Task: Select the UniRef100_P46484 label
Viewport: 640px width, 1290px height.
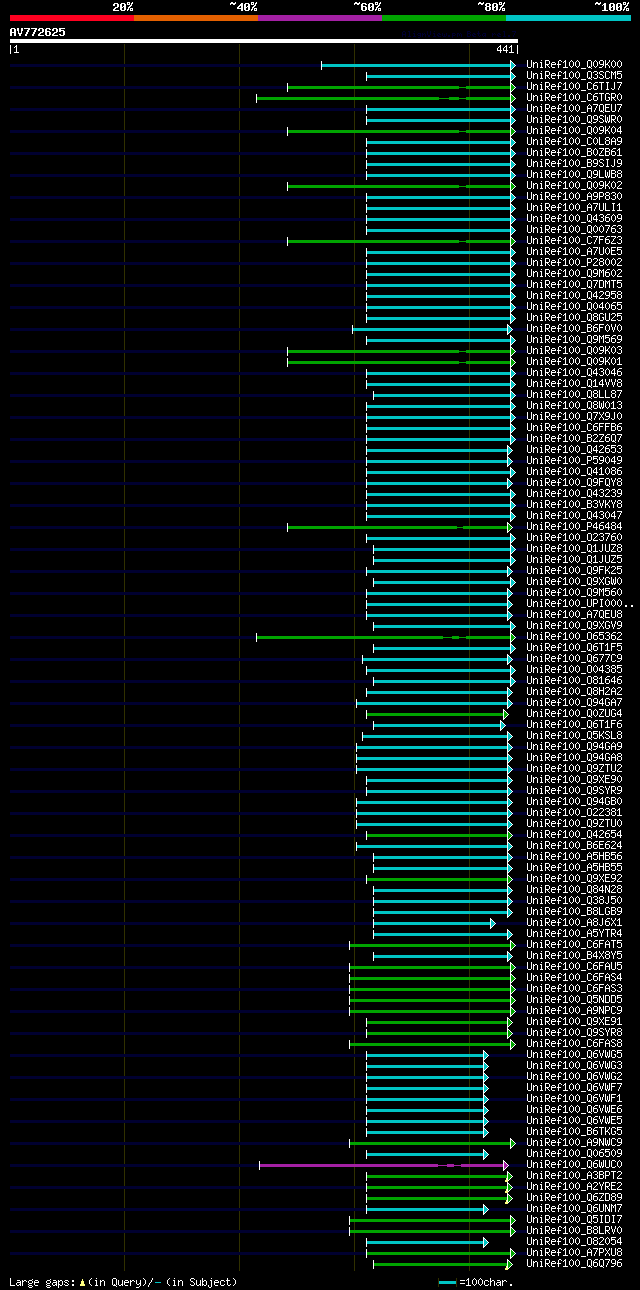Action: [x=574, y=526]
